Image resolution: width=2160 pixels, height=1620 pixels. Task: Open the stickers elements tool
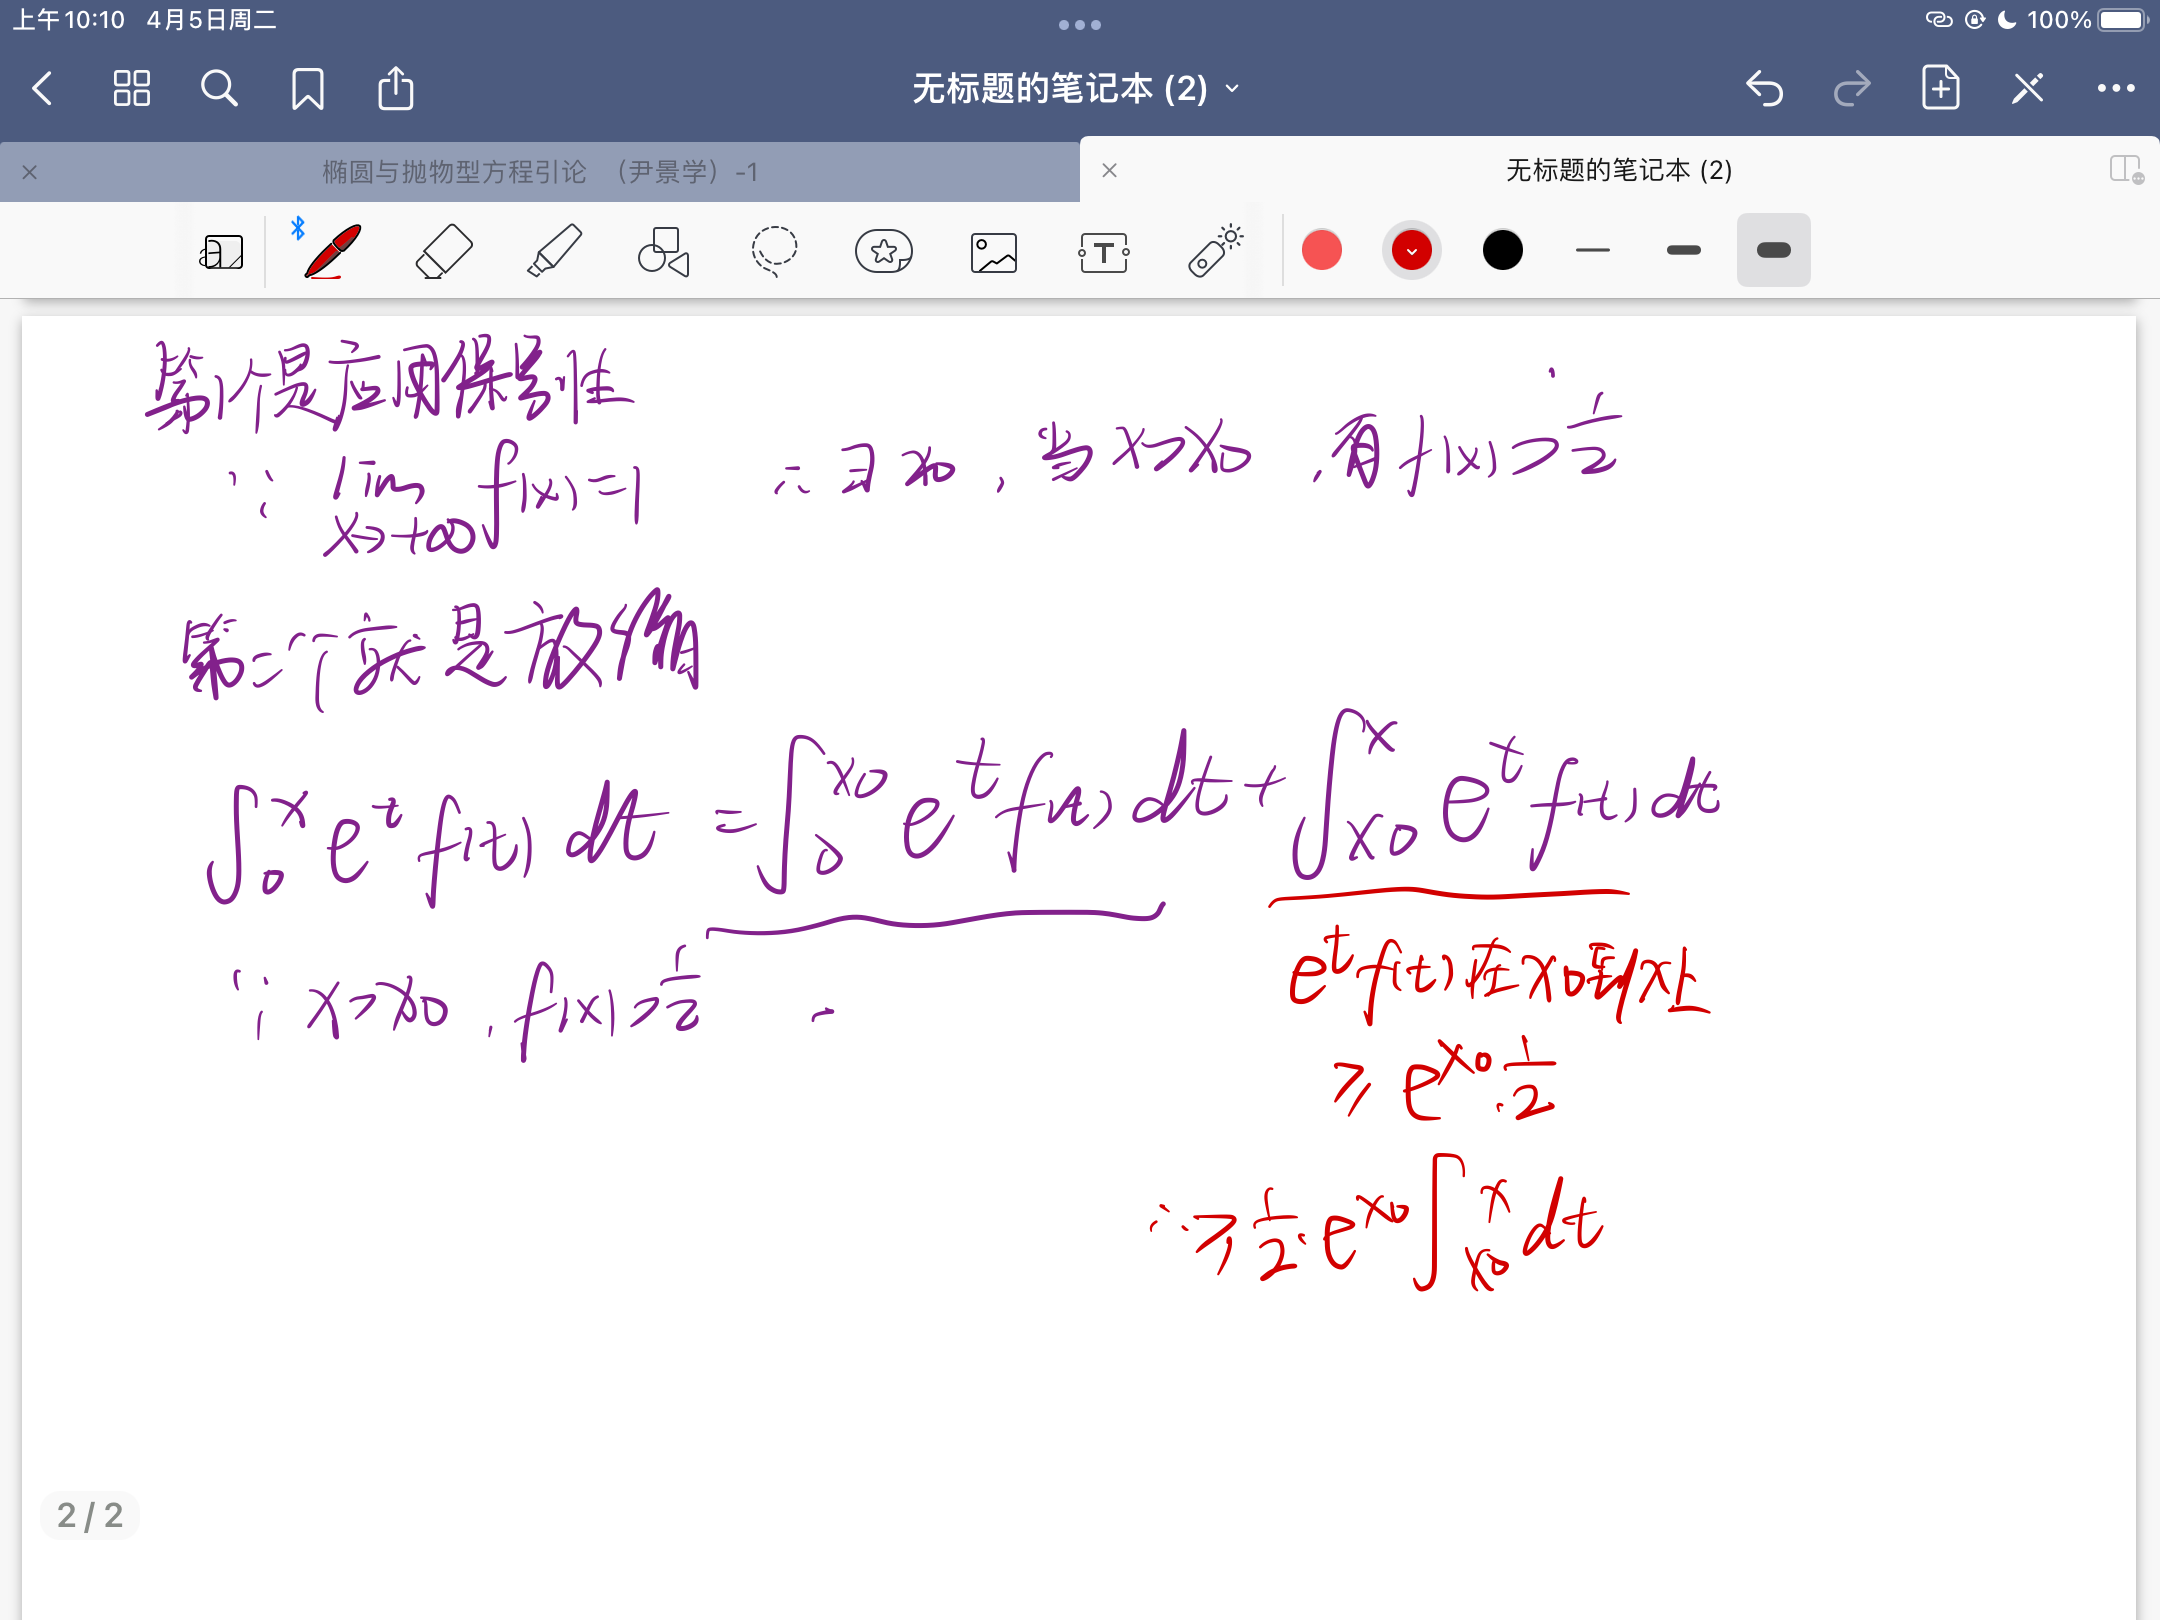coord(884,251)
